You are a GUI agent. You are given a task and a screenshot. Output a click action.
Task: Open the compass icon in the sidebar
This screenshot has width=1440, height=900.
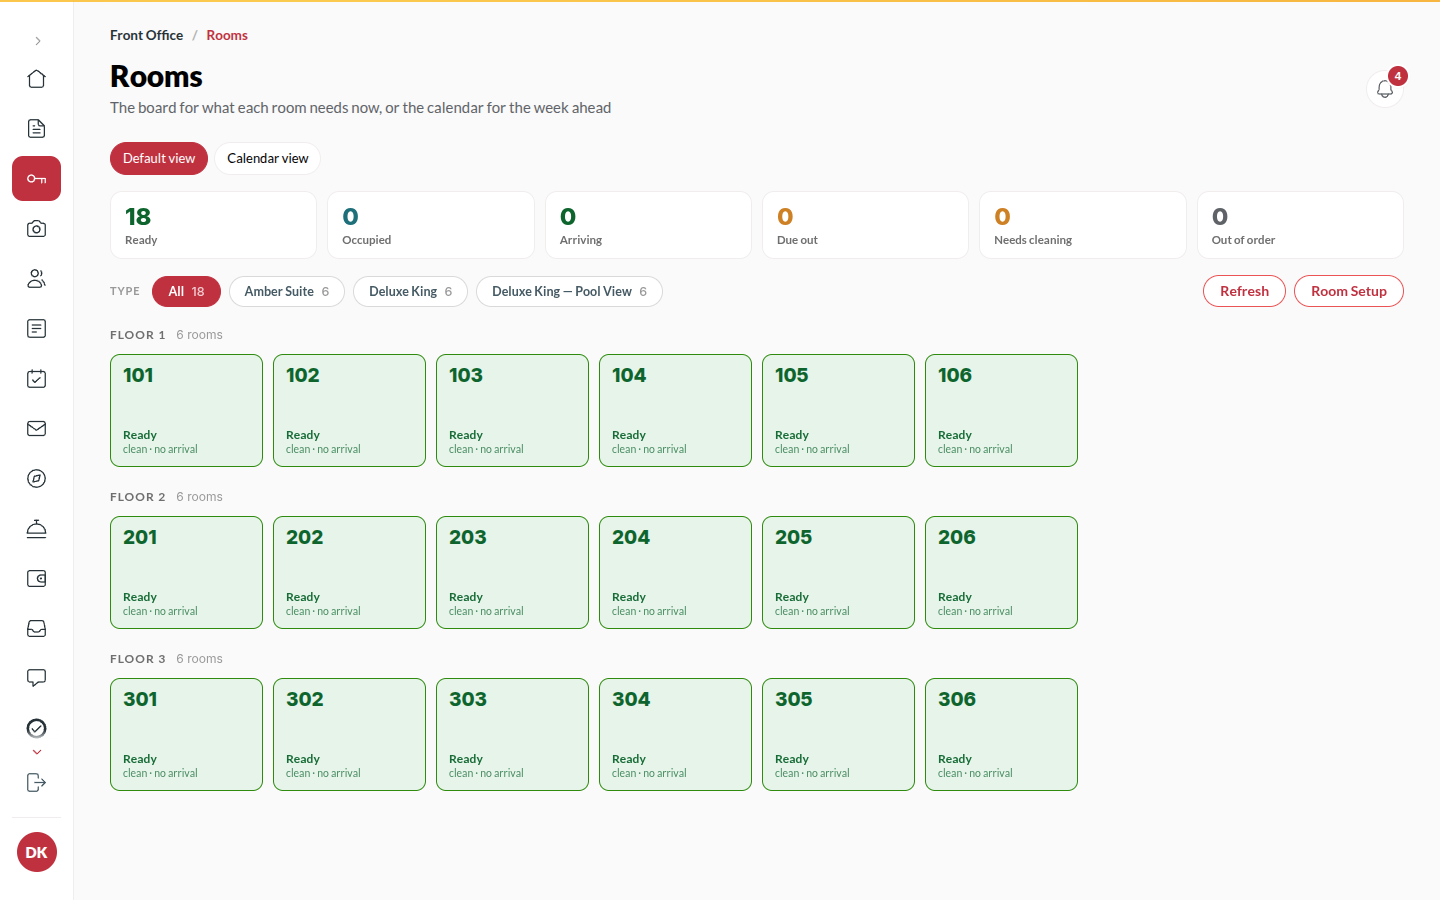pyautogui.click(x=37, y=479)
